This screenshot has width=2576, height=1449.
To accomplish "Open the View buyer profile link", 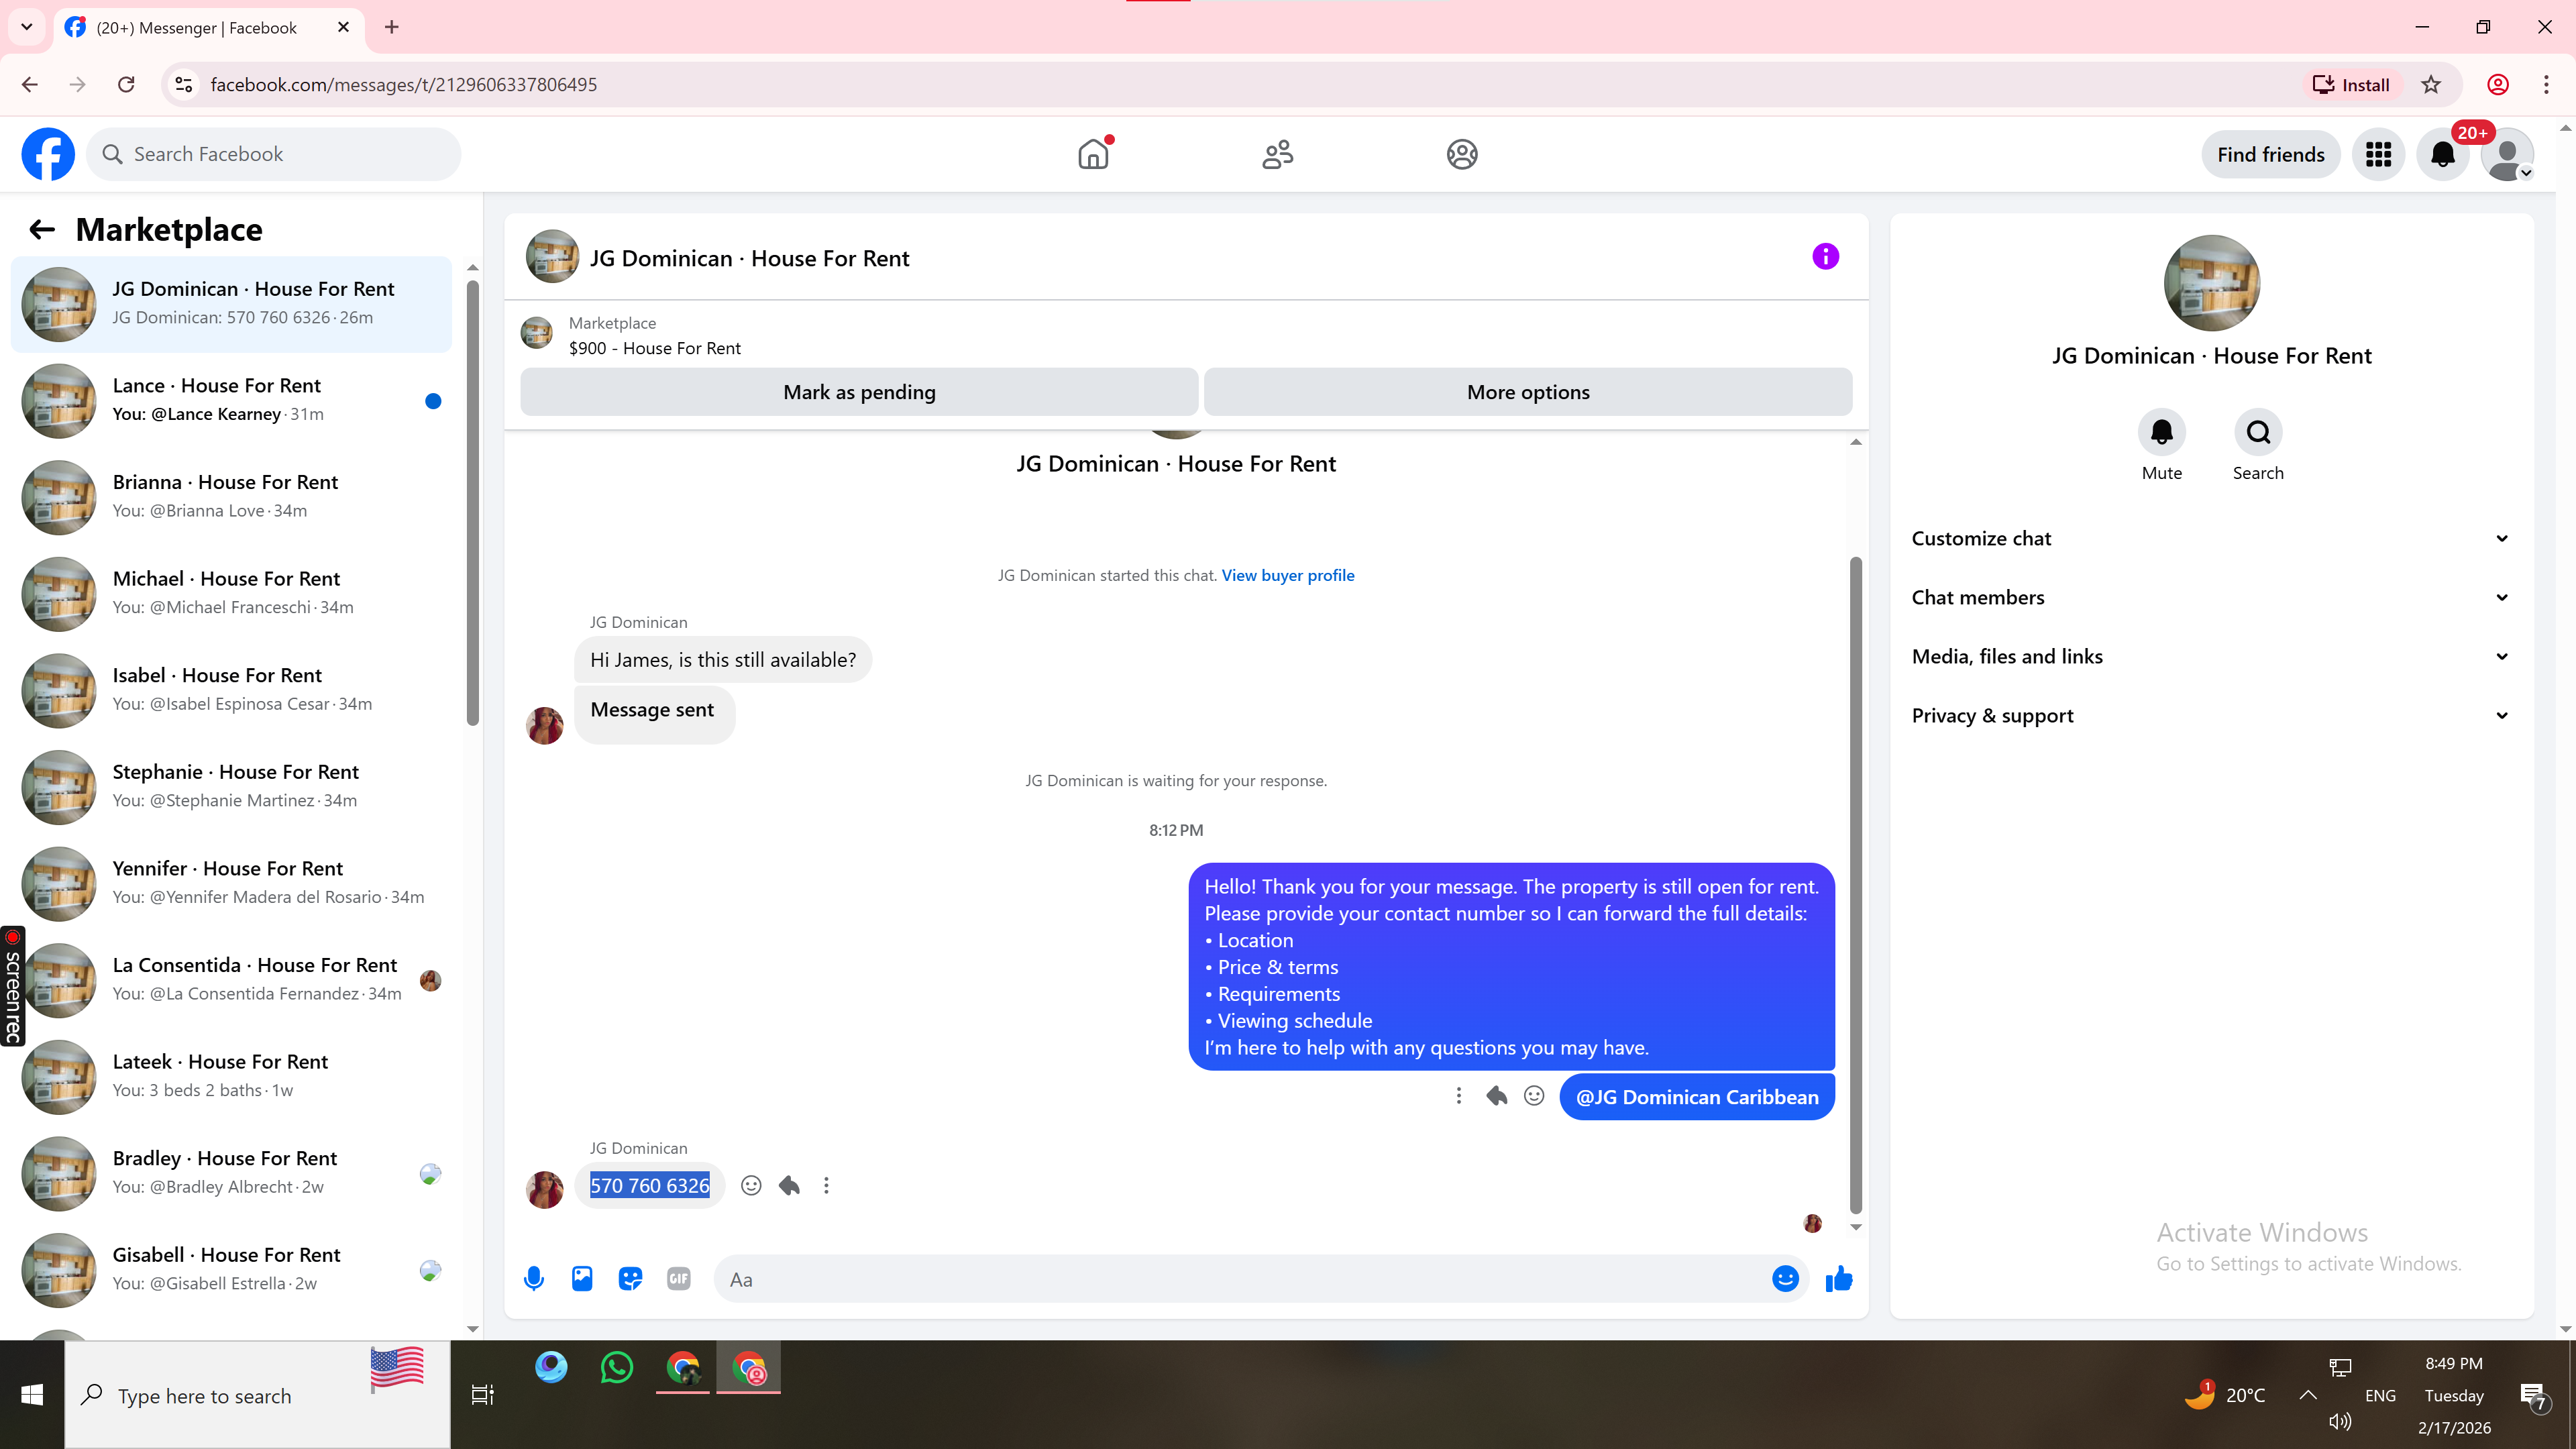I will click(x=1287, y=575).
